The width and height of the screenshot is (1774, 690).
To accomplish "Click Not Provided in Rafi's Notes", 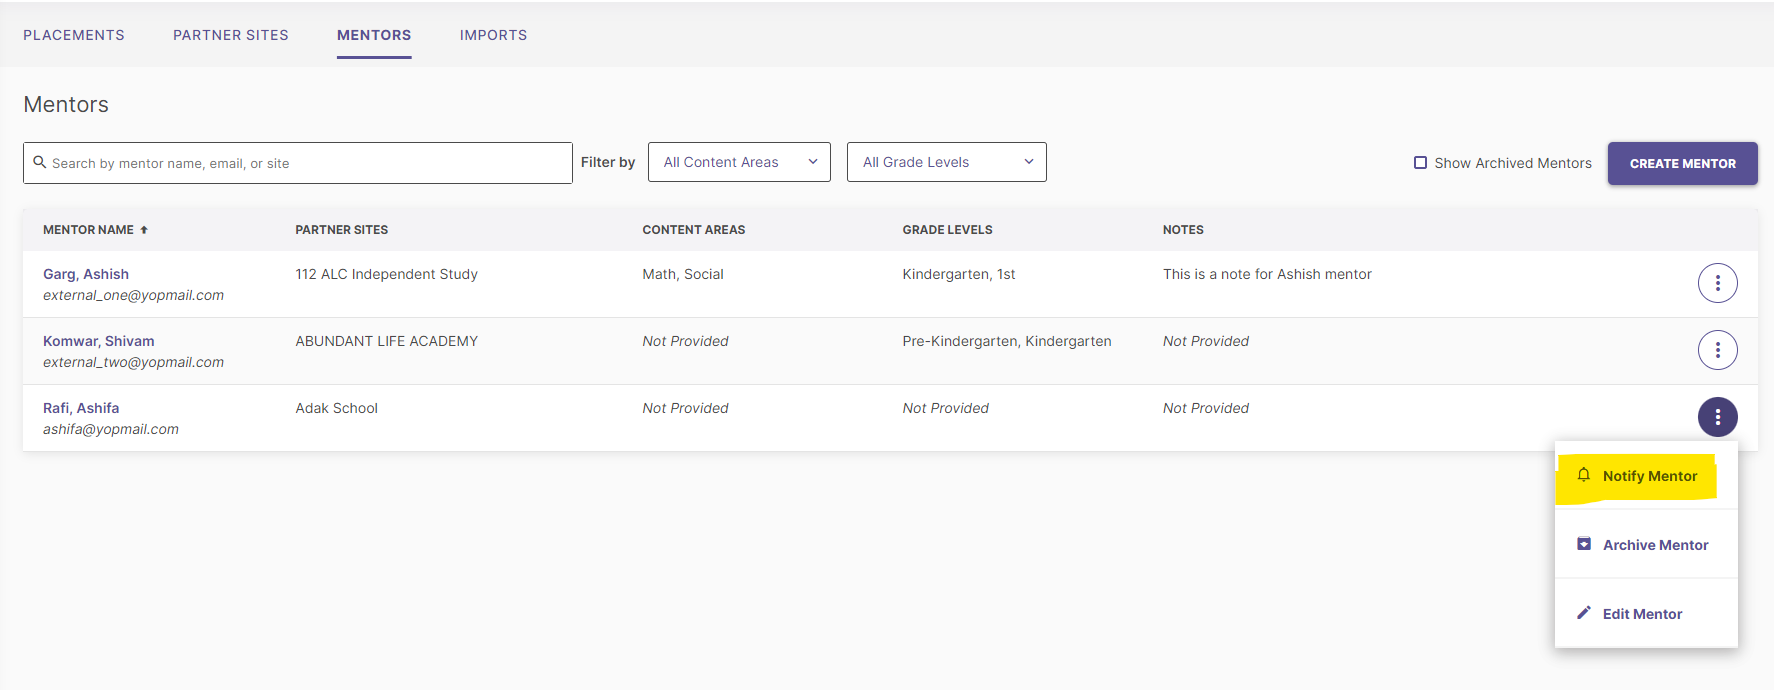I will [1206, 408].
